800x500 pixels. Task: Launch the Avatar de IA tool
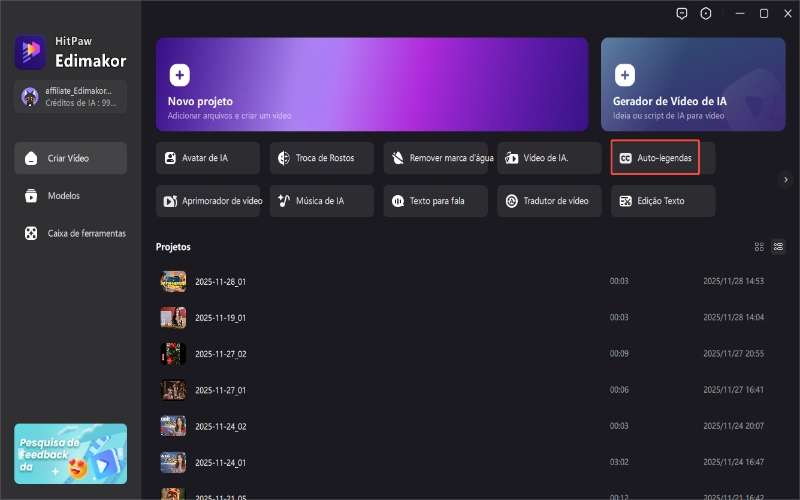[208, 158]
